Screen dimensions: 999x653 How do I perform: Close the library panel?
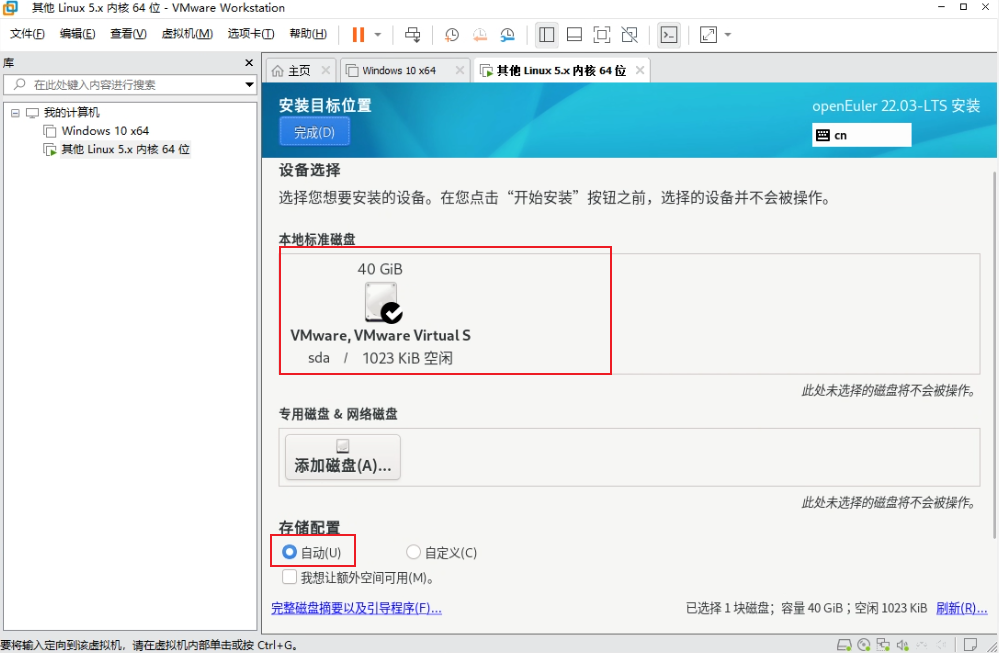point(249,62)
